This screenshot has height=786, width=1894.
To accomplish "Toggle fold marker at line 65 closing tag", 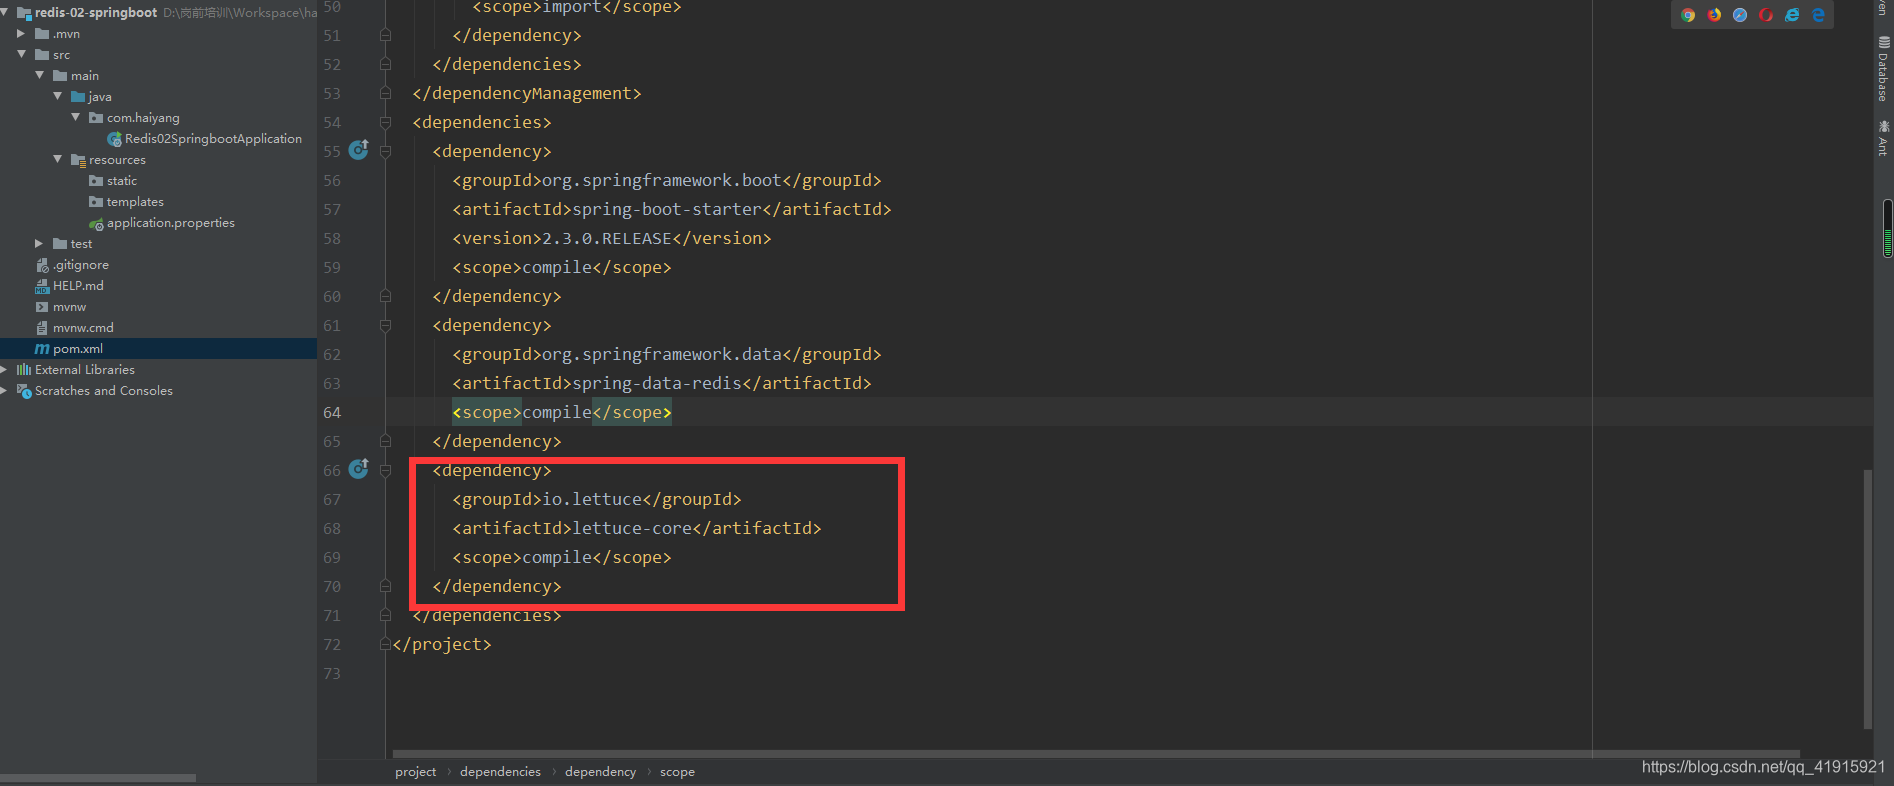I will (385, 441).
